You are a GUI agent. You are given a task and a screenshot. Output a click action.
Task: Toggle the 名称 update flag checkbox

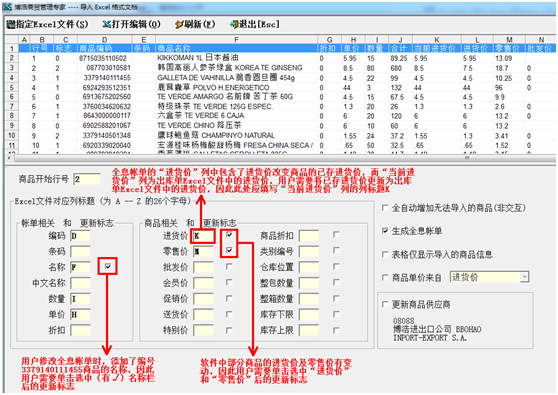[108, 266]
